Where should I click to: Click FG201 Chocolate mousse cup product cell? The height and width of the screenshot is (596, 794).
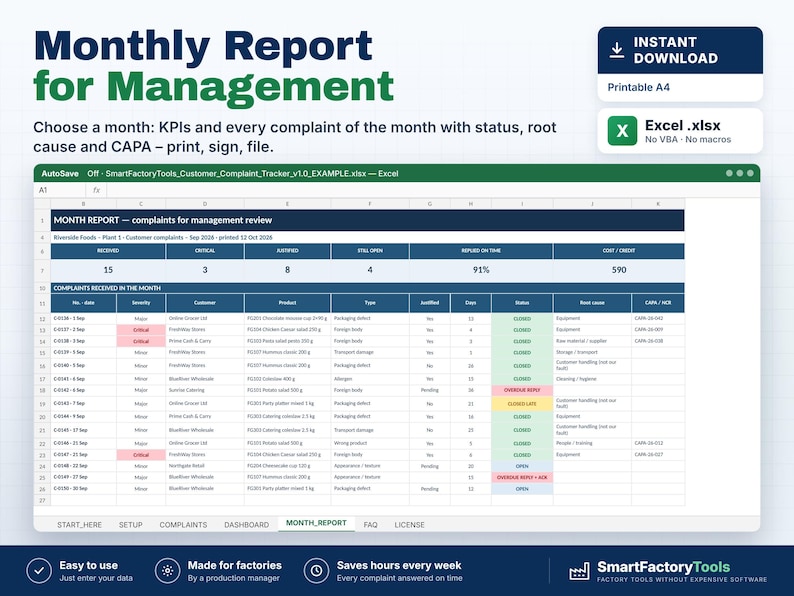[x=287, y=319]
